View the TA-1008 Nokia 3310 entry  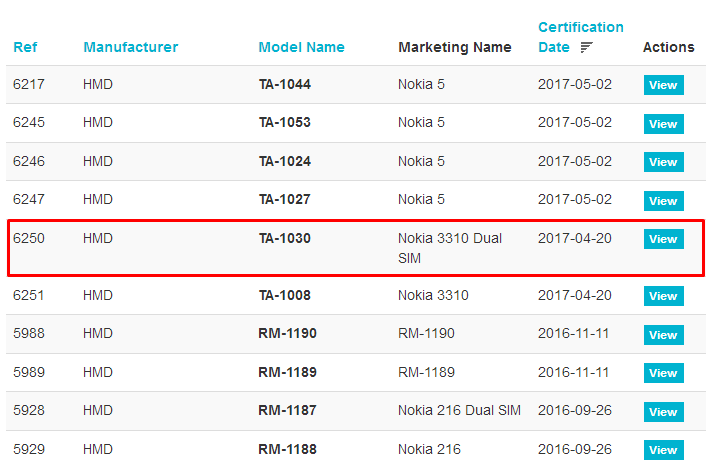pyautogui.click(x=663, y=296)
